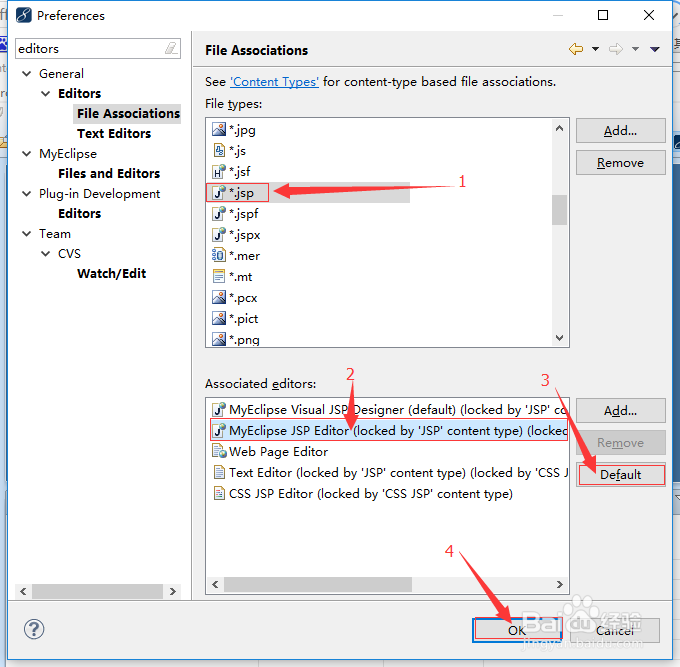
Task: Collapse the General tree node
Action: [x=26, y=74]
